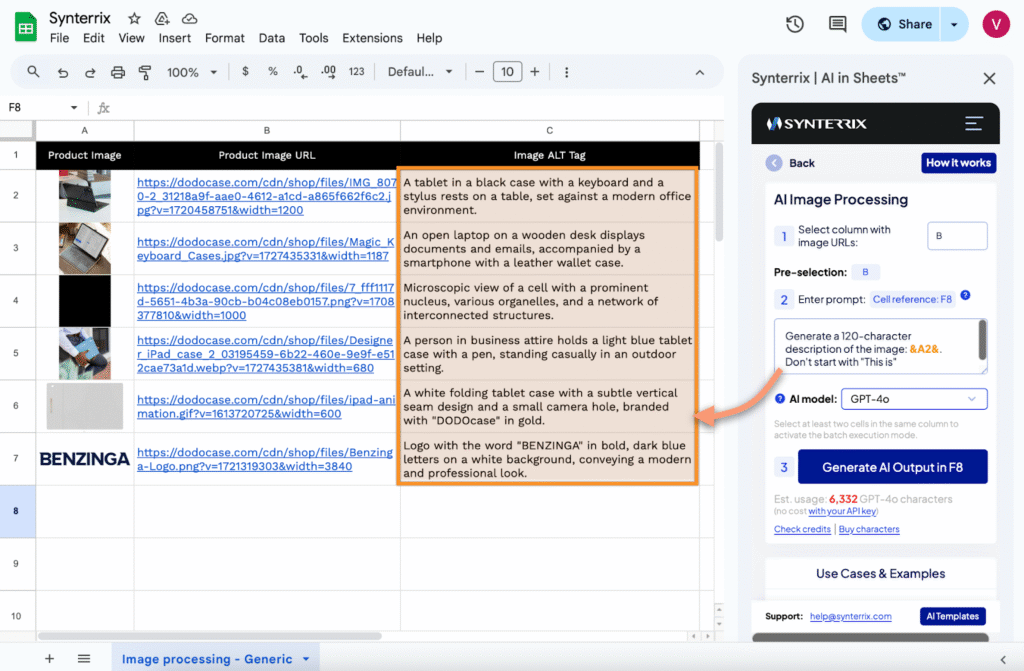Screen dimensions: 1024x671
Task: Select the paint format tool
Action: point(145,72)
